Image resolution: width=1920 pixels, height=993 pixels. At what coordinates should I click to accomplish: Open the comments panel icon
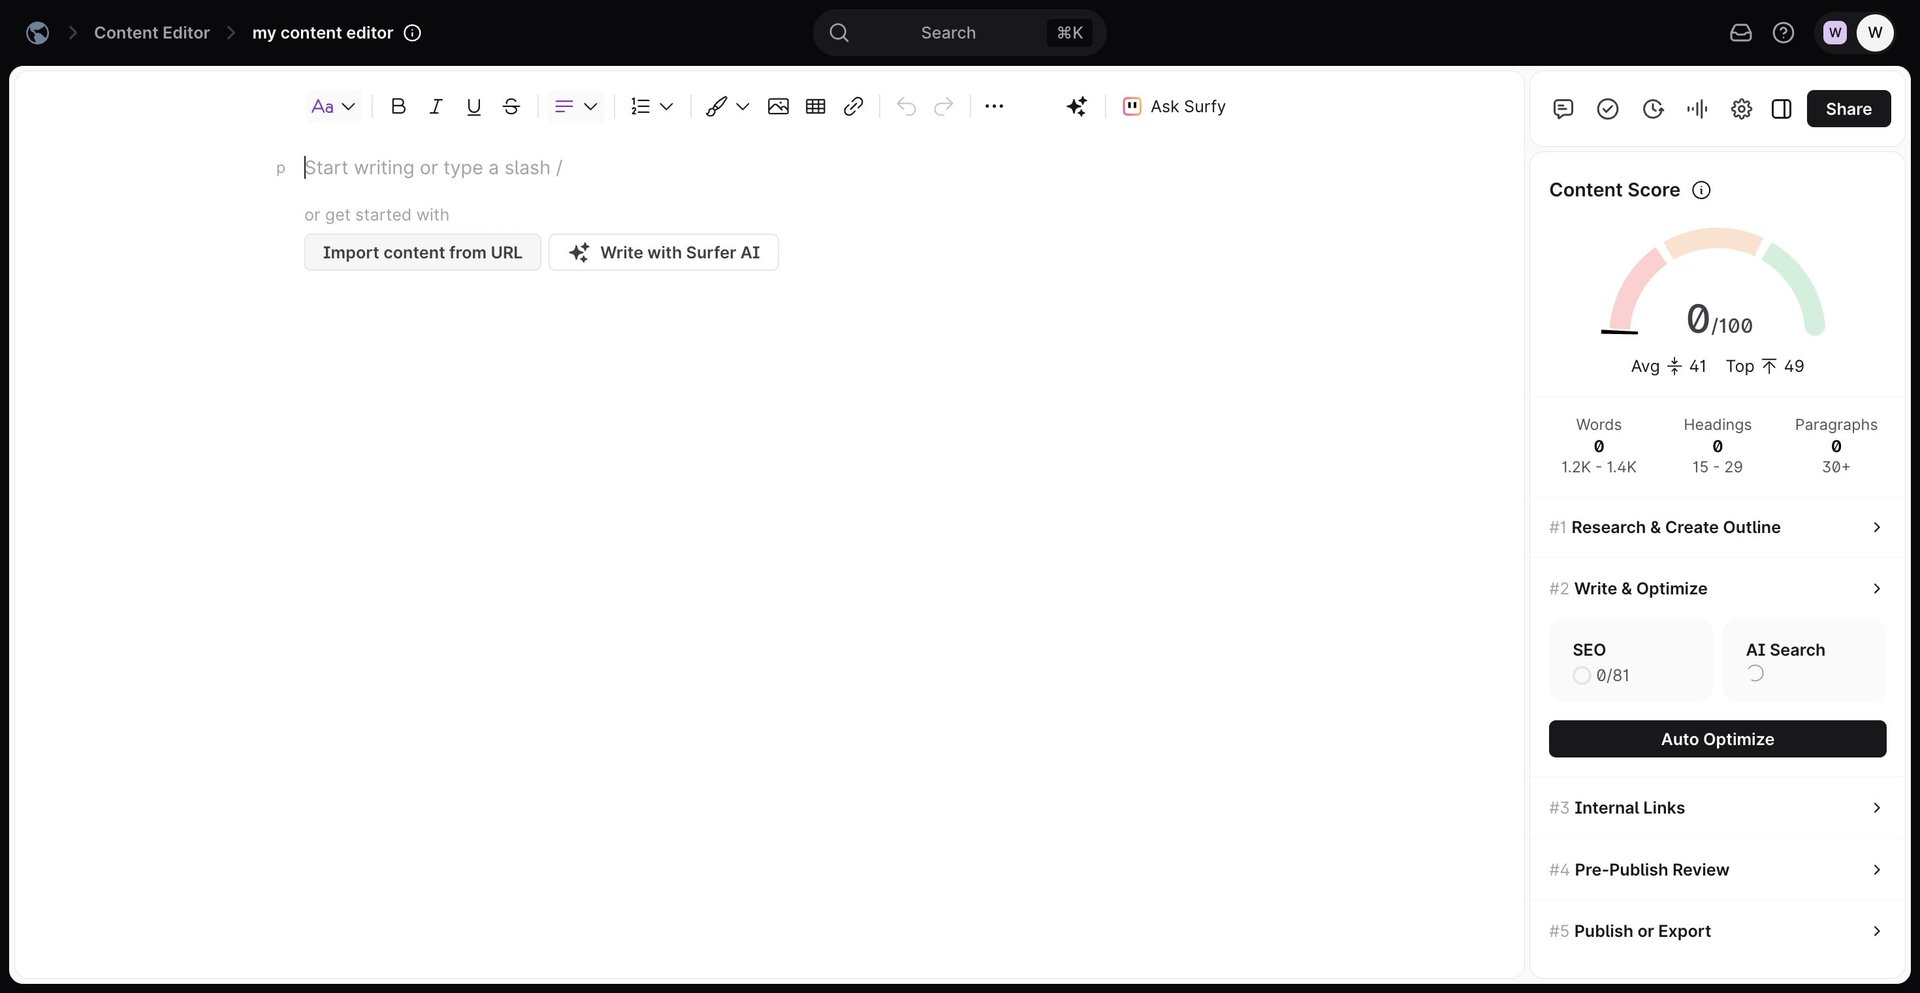pyautogui.click(x=1563, y=109)
